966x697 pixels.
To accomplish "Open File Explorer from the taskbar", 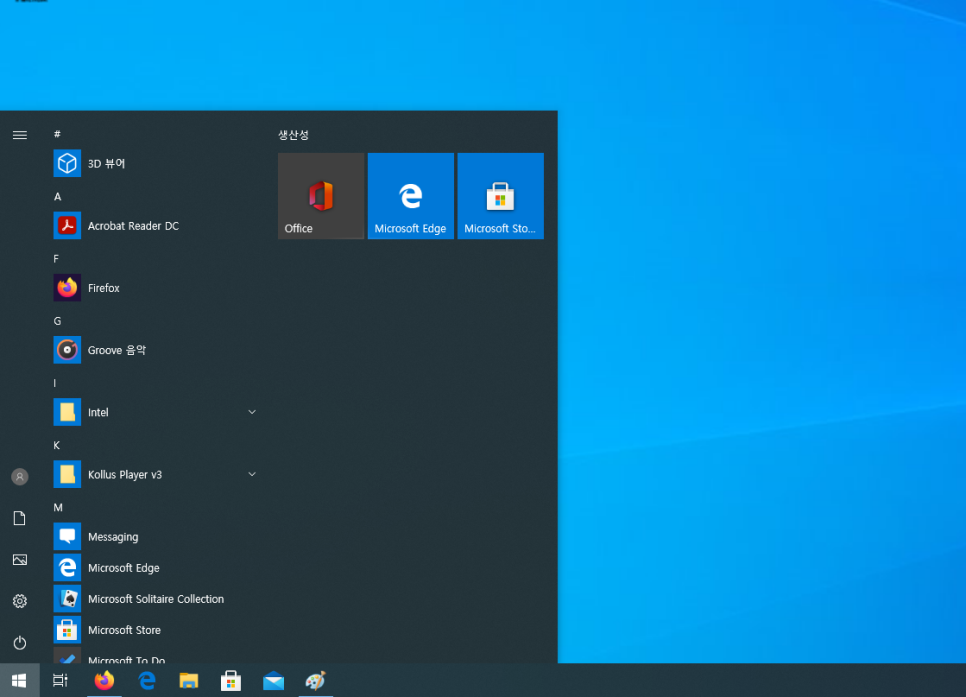I will point(189,680).
